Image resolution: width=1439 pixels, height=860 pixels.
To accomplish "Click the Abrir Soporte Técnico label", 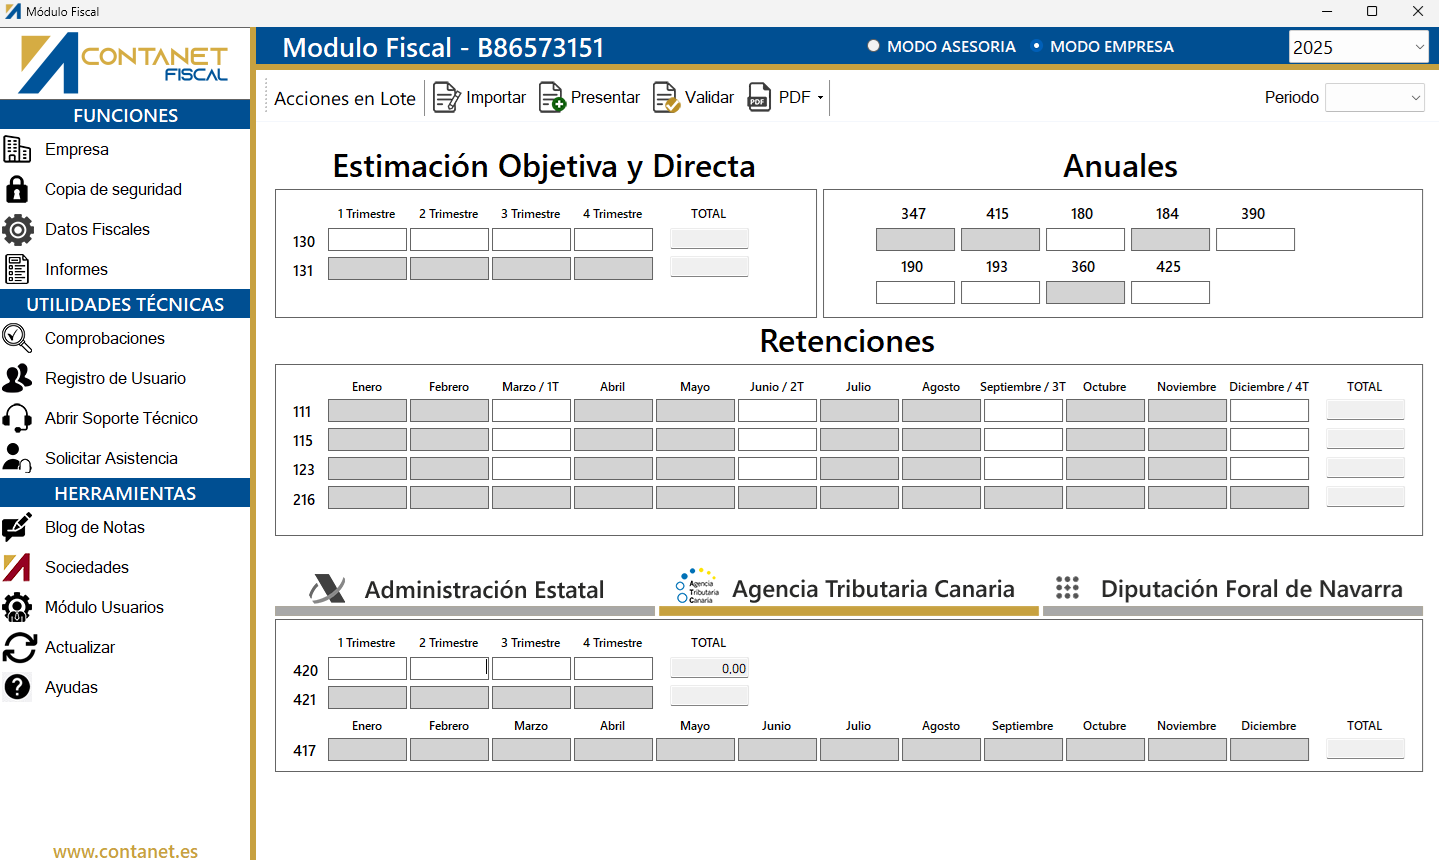I will pyautogui.click(x=121, y=418).
